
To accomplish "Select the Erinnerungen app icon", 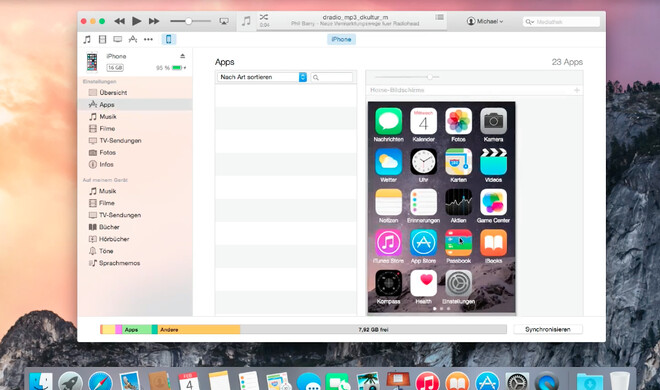I will pyautogui.click(x=423, y=202).
